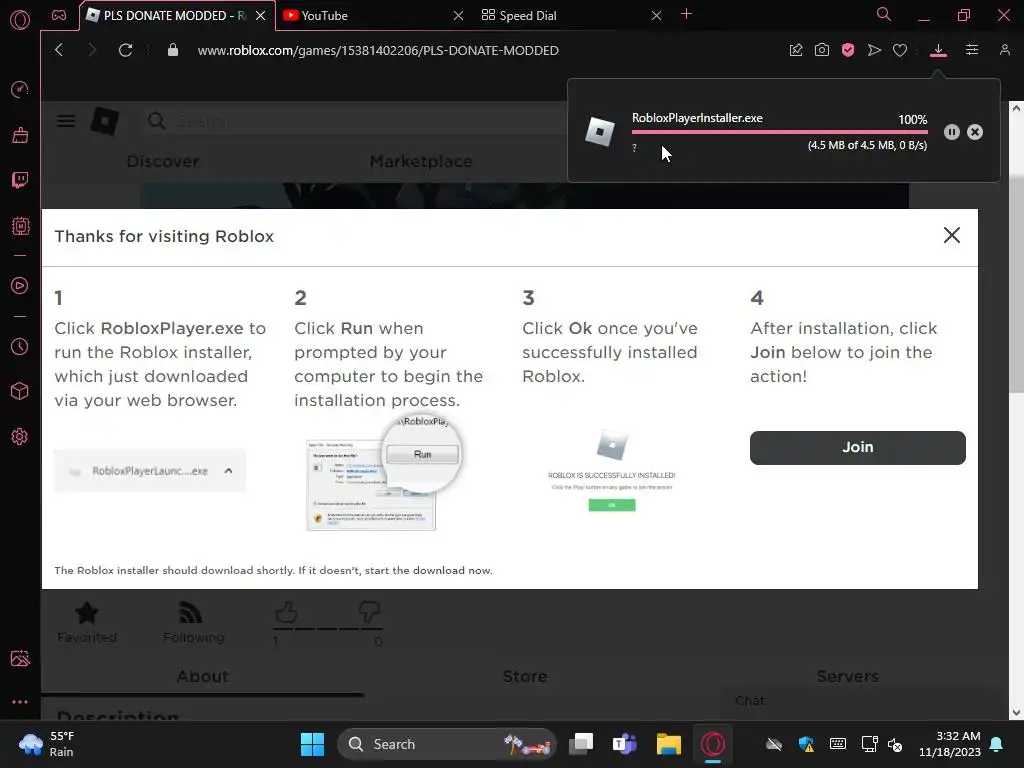Open the edit/share page icon
The width and height of the screenshot is (1024, 768).
(795, 50)
